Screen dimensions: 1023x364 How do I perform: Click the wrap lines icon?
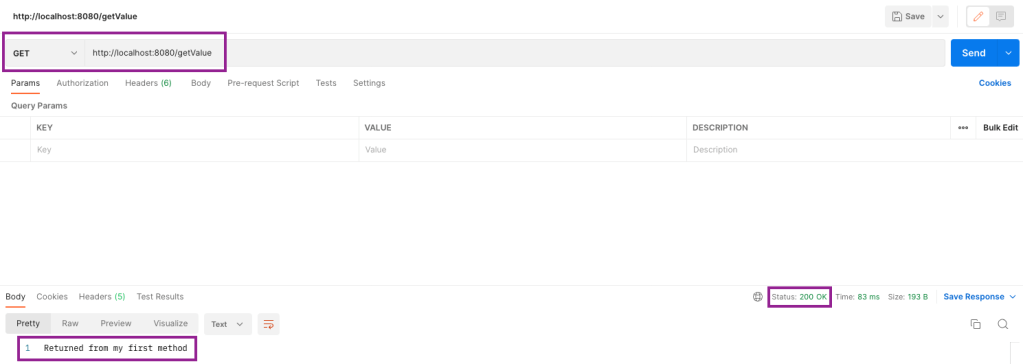point(268,324)
